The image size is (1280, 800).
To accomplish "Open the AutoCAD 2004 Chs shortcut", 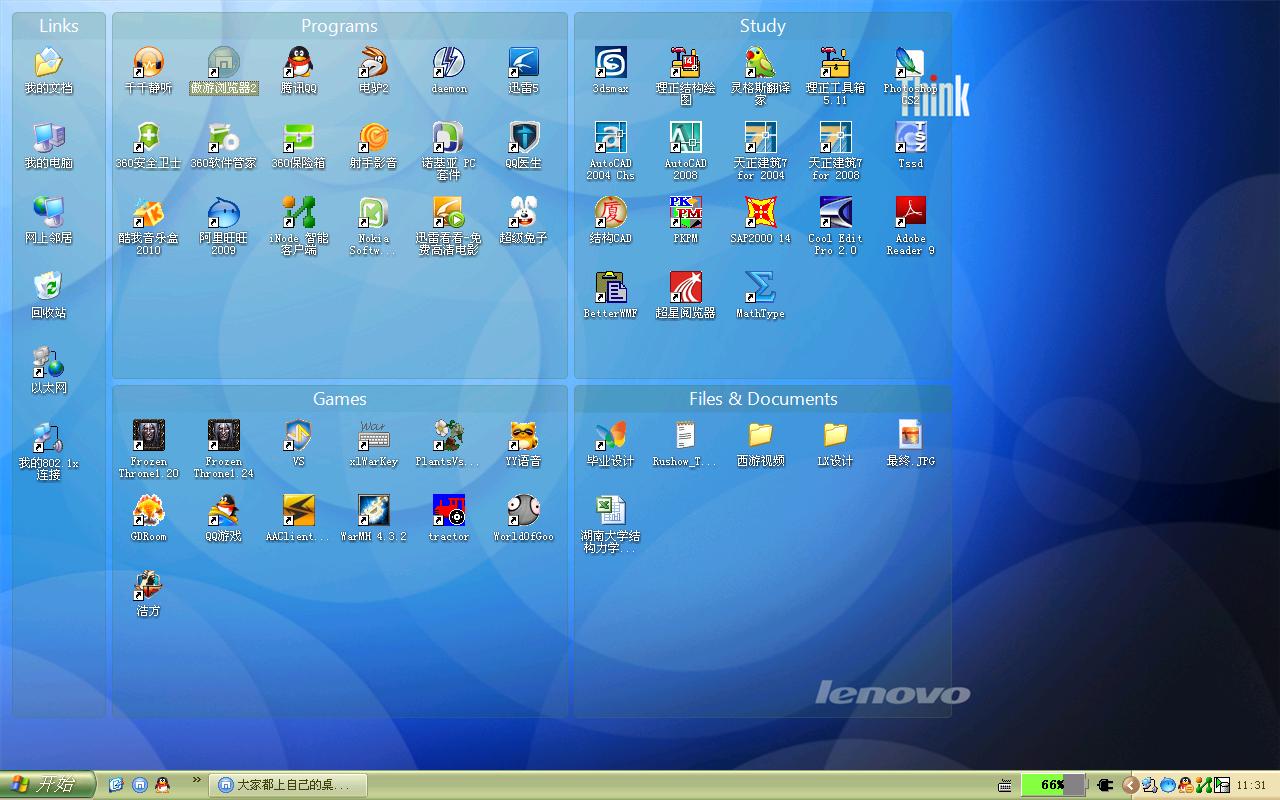I will 610,151.
